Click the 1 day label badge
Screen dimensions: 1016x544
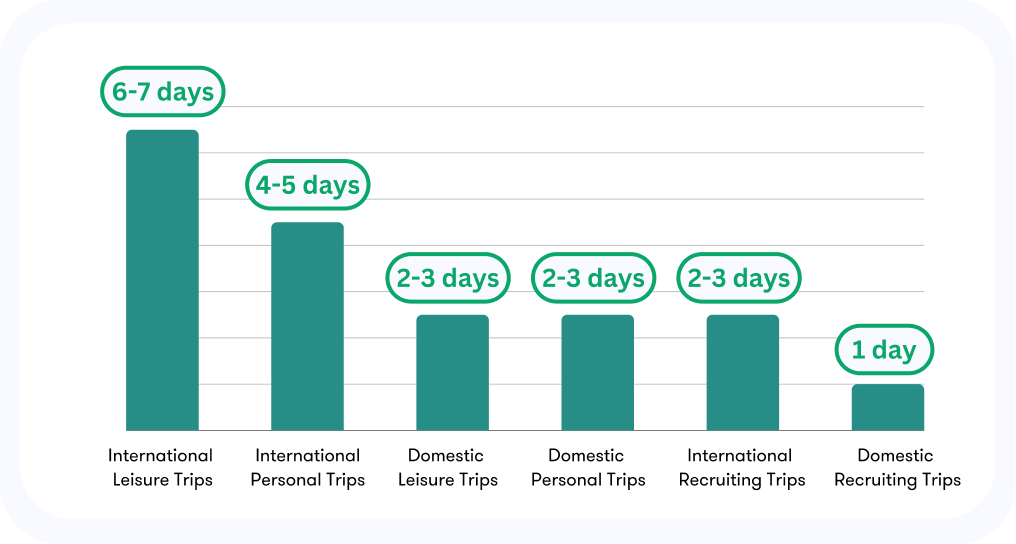tap(884, 350)
